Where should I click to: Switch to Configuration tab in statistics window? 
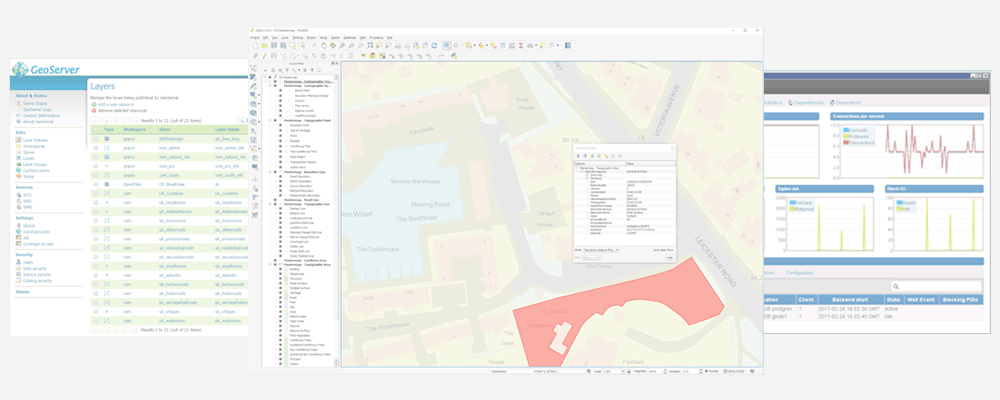tap(800, 272)
